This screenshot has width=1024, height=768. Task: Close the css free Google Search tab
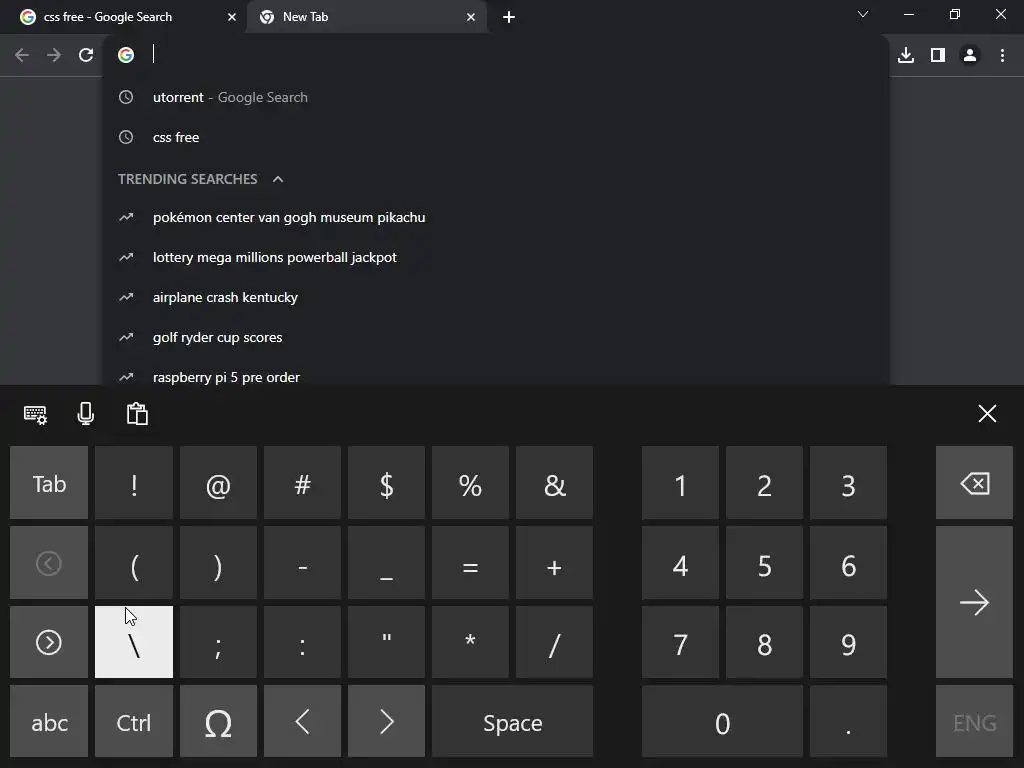[232, 17]
